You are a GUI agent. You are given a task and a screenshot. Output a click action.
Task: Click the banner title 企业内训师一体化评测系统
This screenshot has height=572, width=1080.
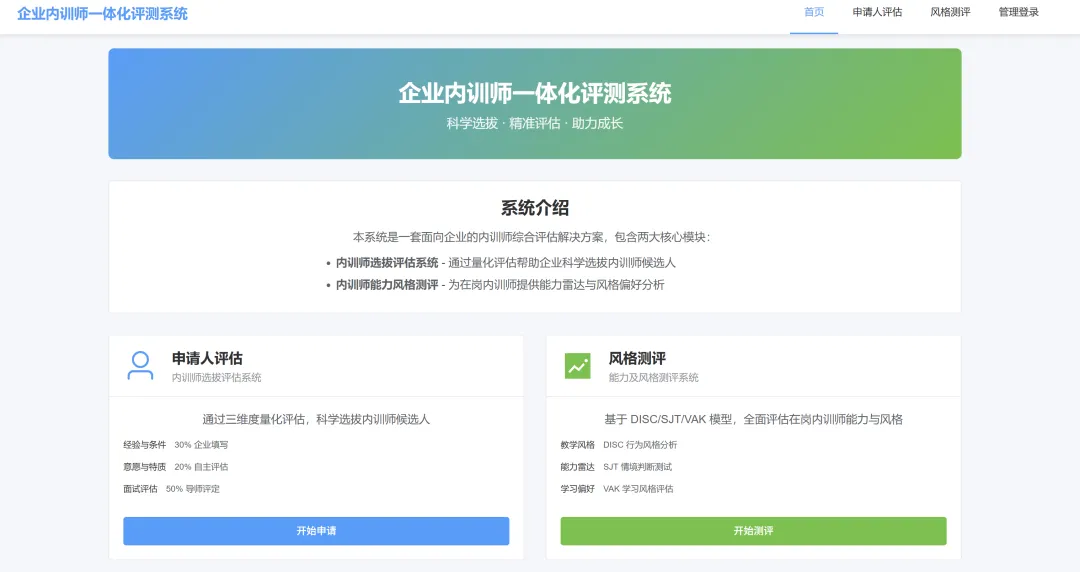click(534, 93)
